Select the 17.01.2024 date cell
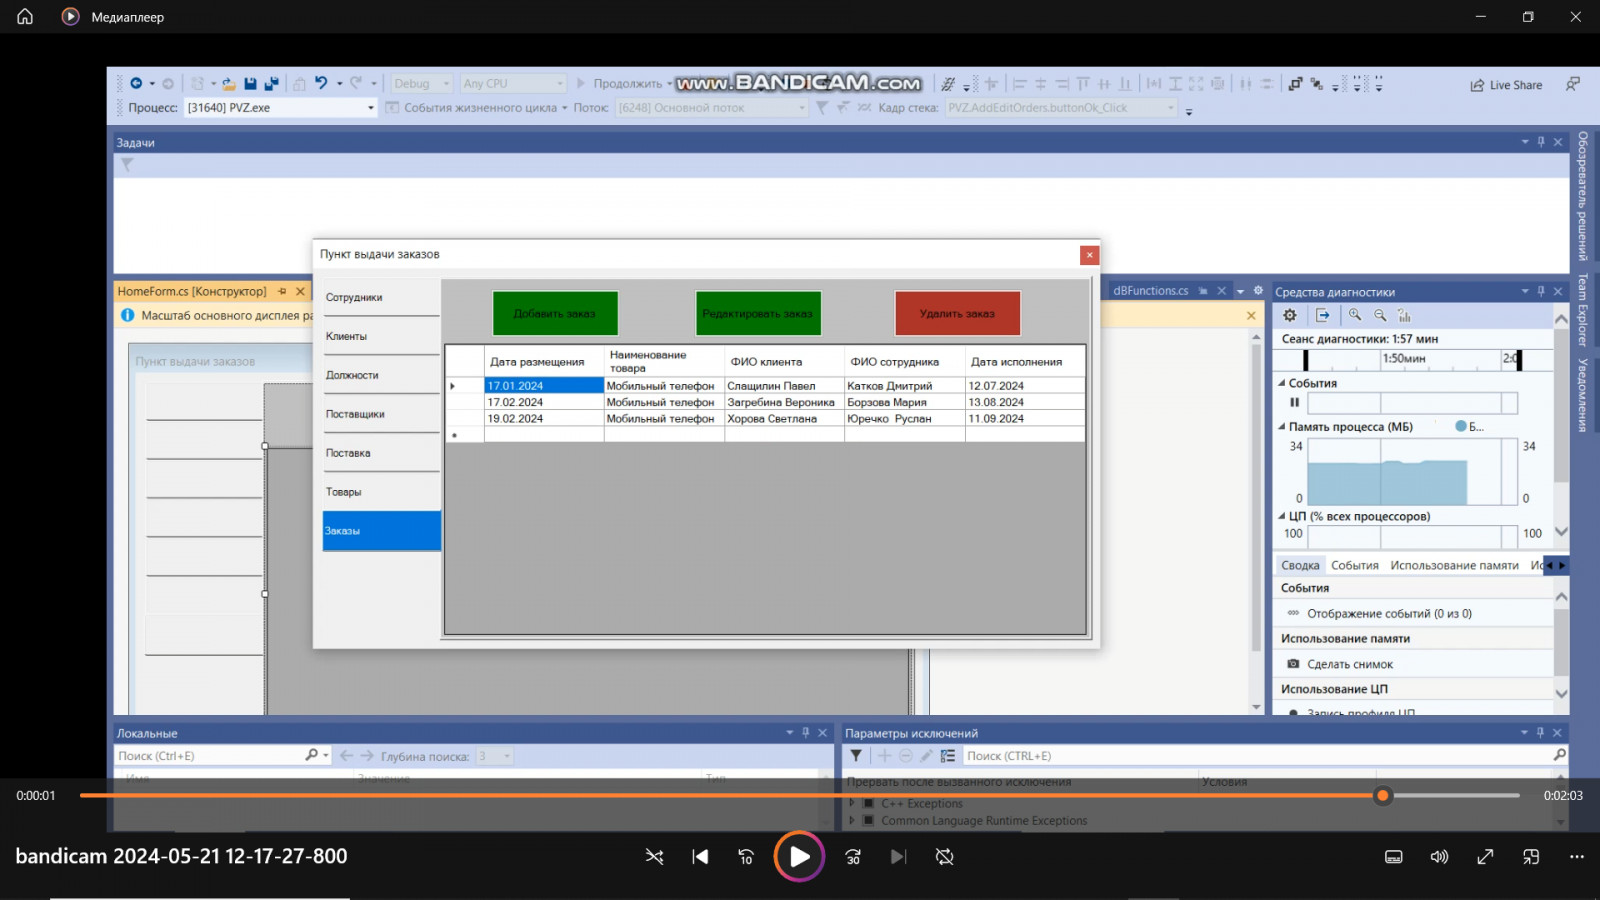Viewport: 1600px width, 900px height. 544,386
